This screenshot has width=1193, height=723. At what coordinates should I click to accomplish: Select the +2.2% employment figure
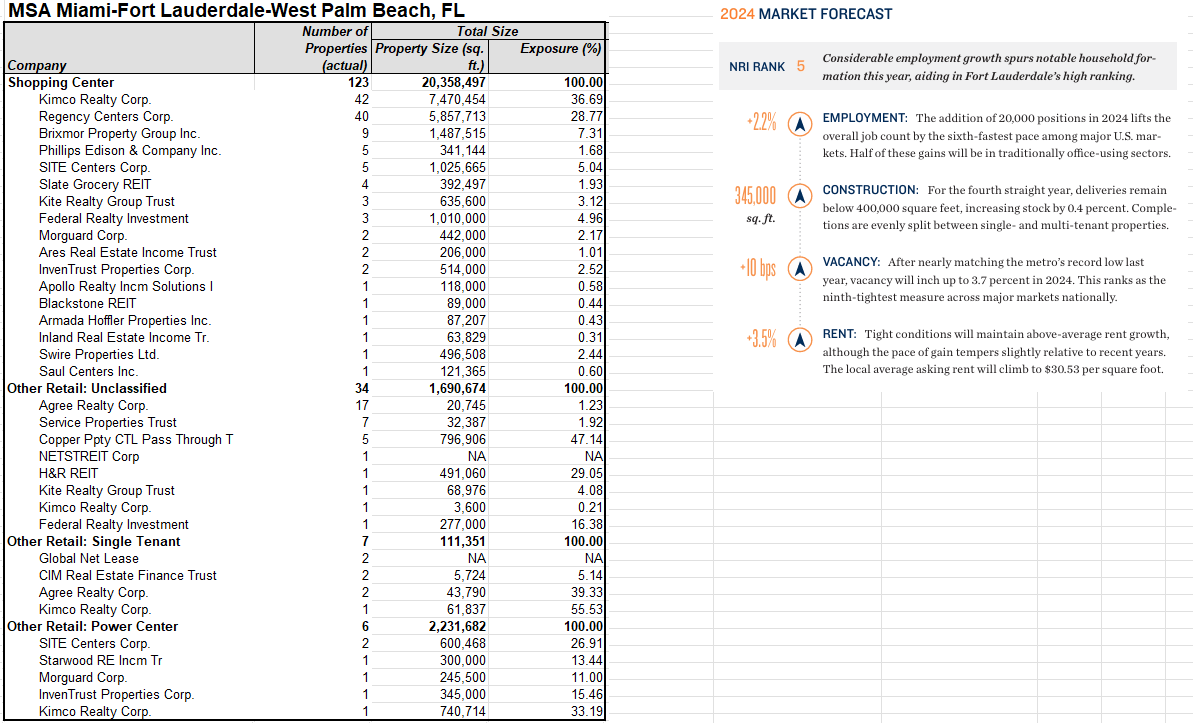tap(761, 124)
